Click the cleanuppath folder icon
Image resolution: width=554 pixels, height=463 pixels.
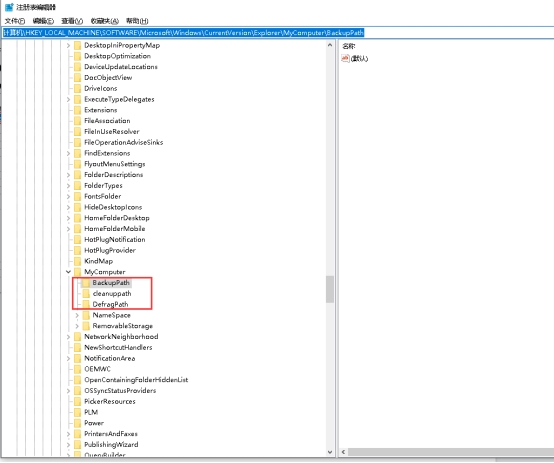(x=86, y=293)
